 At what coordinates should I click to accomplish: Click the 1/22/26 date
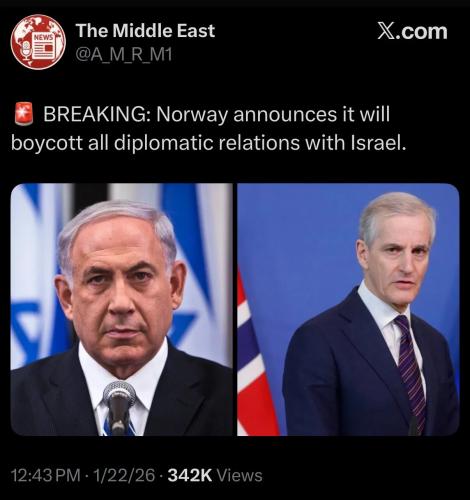(124, 475)
